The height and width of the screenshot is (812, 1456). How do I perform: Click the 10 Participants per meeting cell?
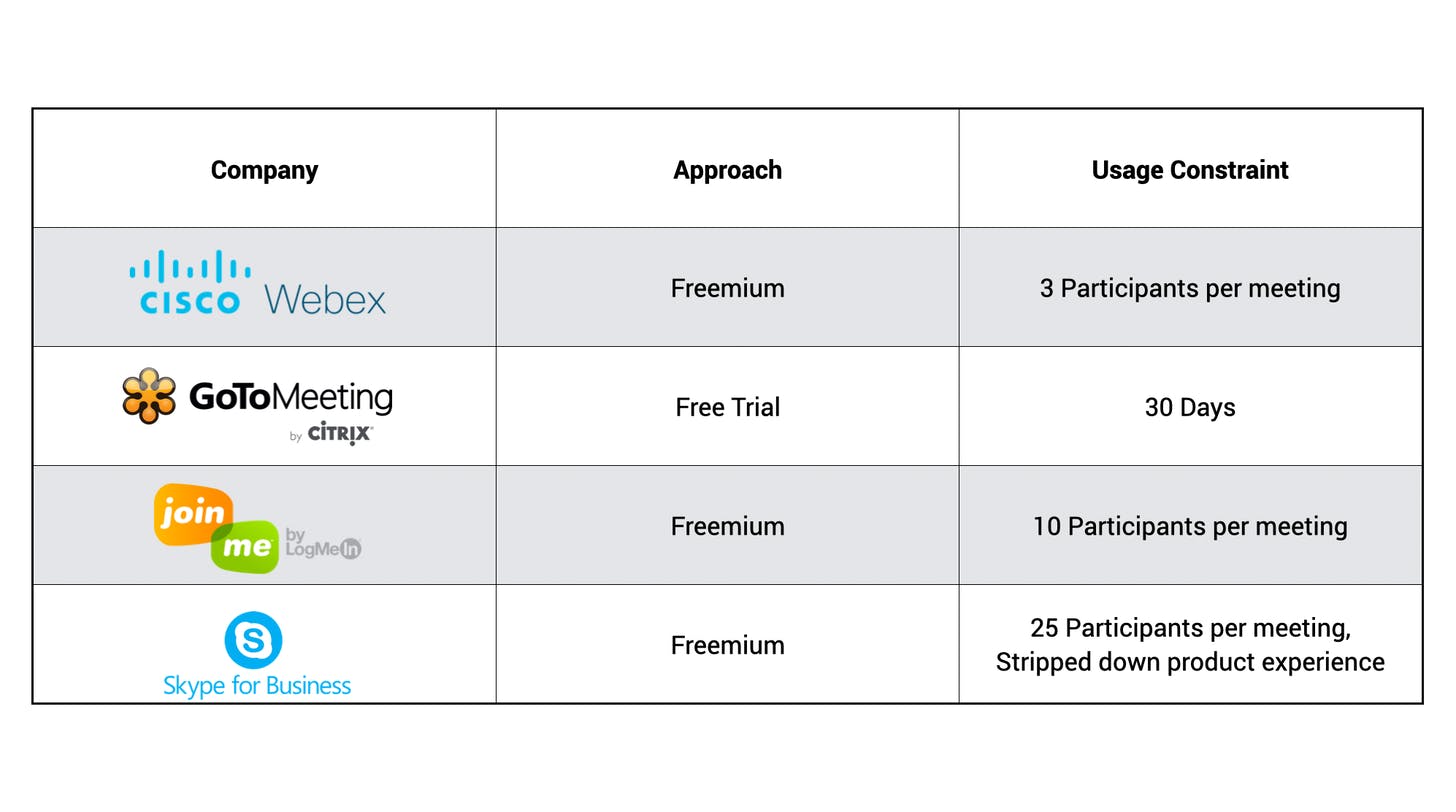click(x=1190, y=526)
